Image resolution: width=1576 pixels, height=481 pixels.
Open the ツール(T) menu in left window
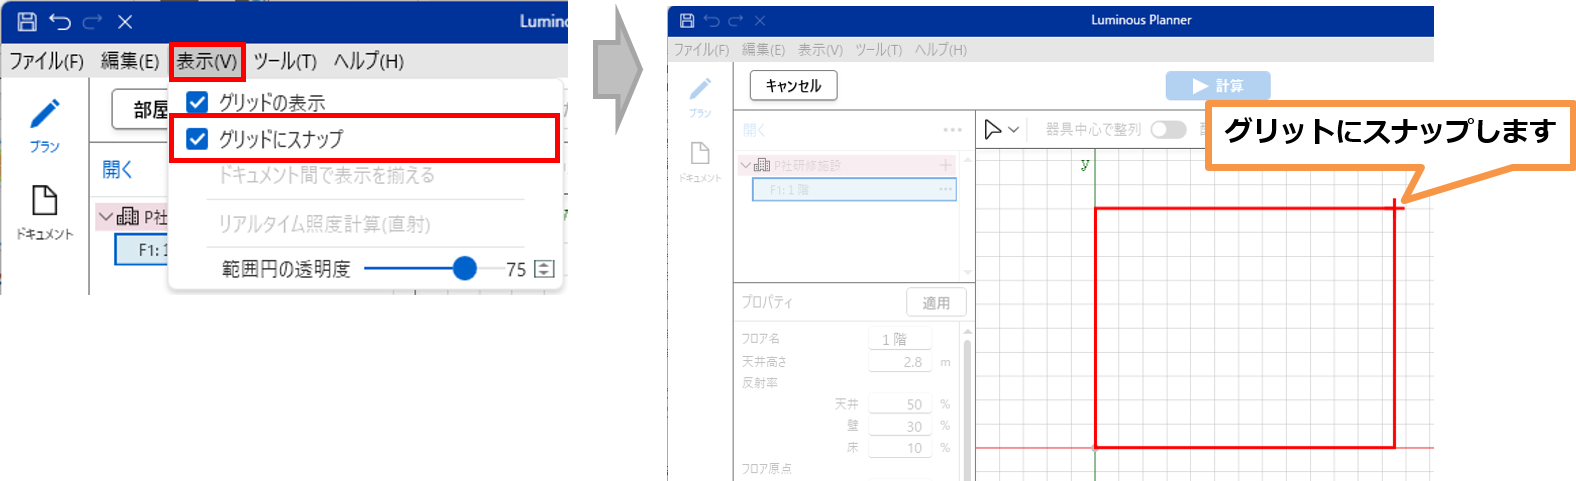pos(285,61)
